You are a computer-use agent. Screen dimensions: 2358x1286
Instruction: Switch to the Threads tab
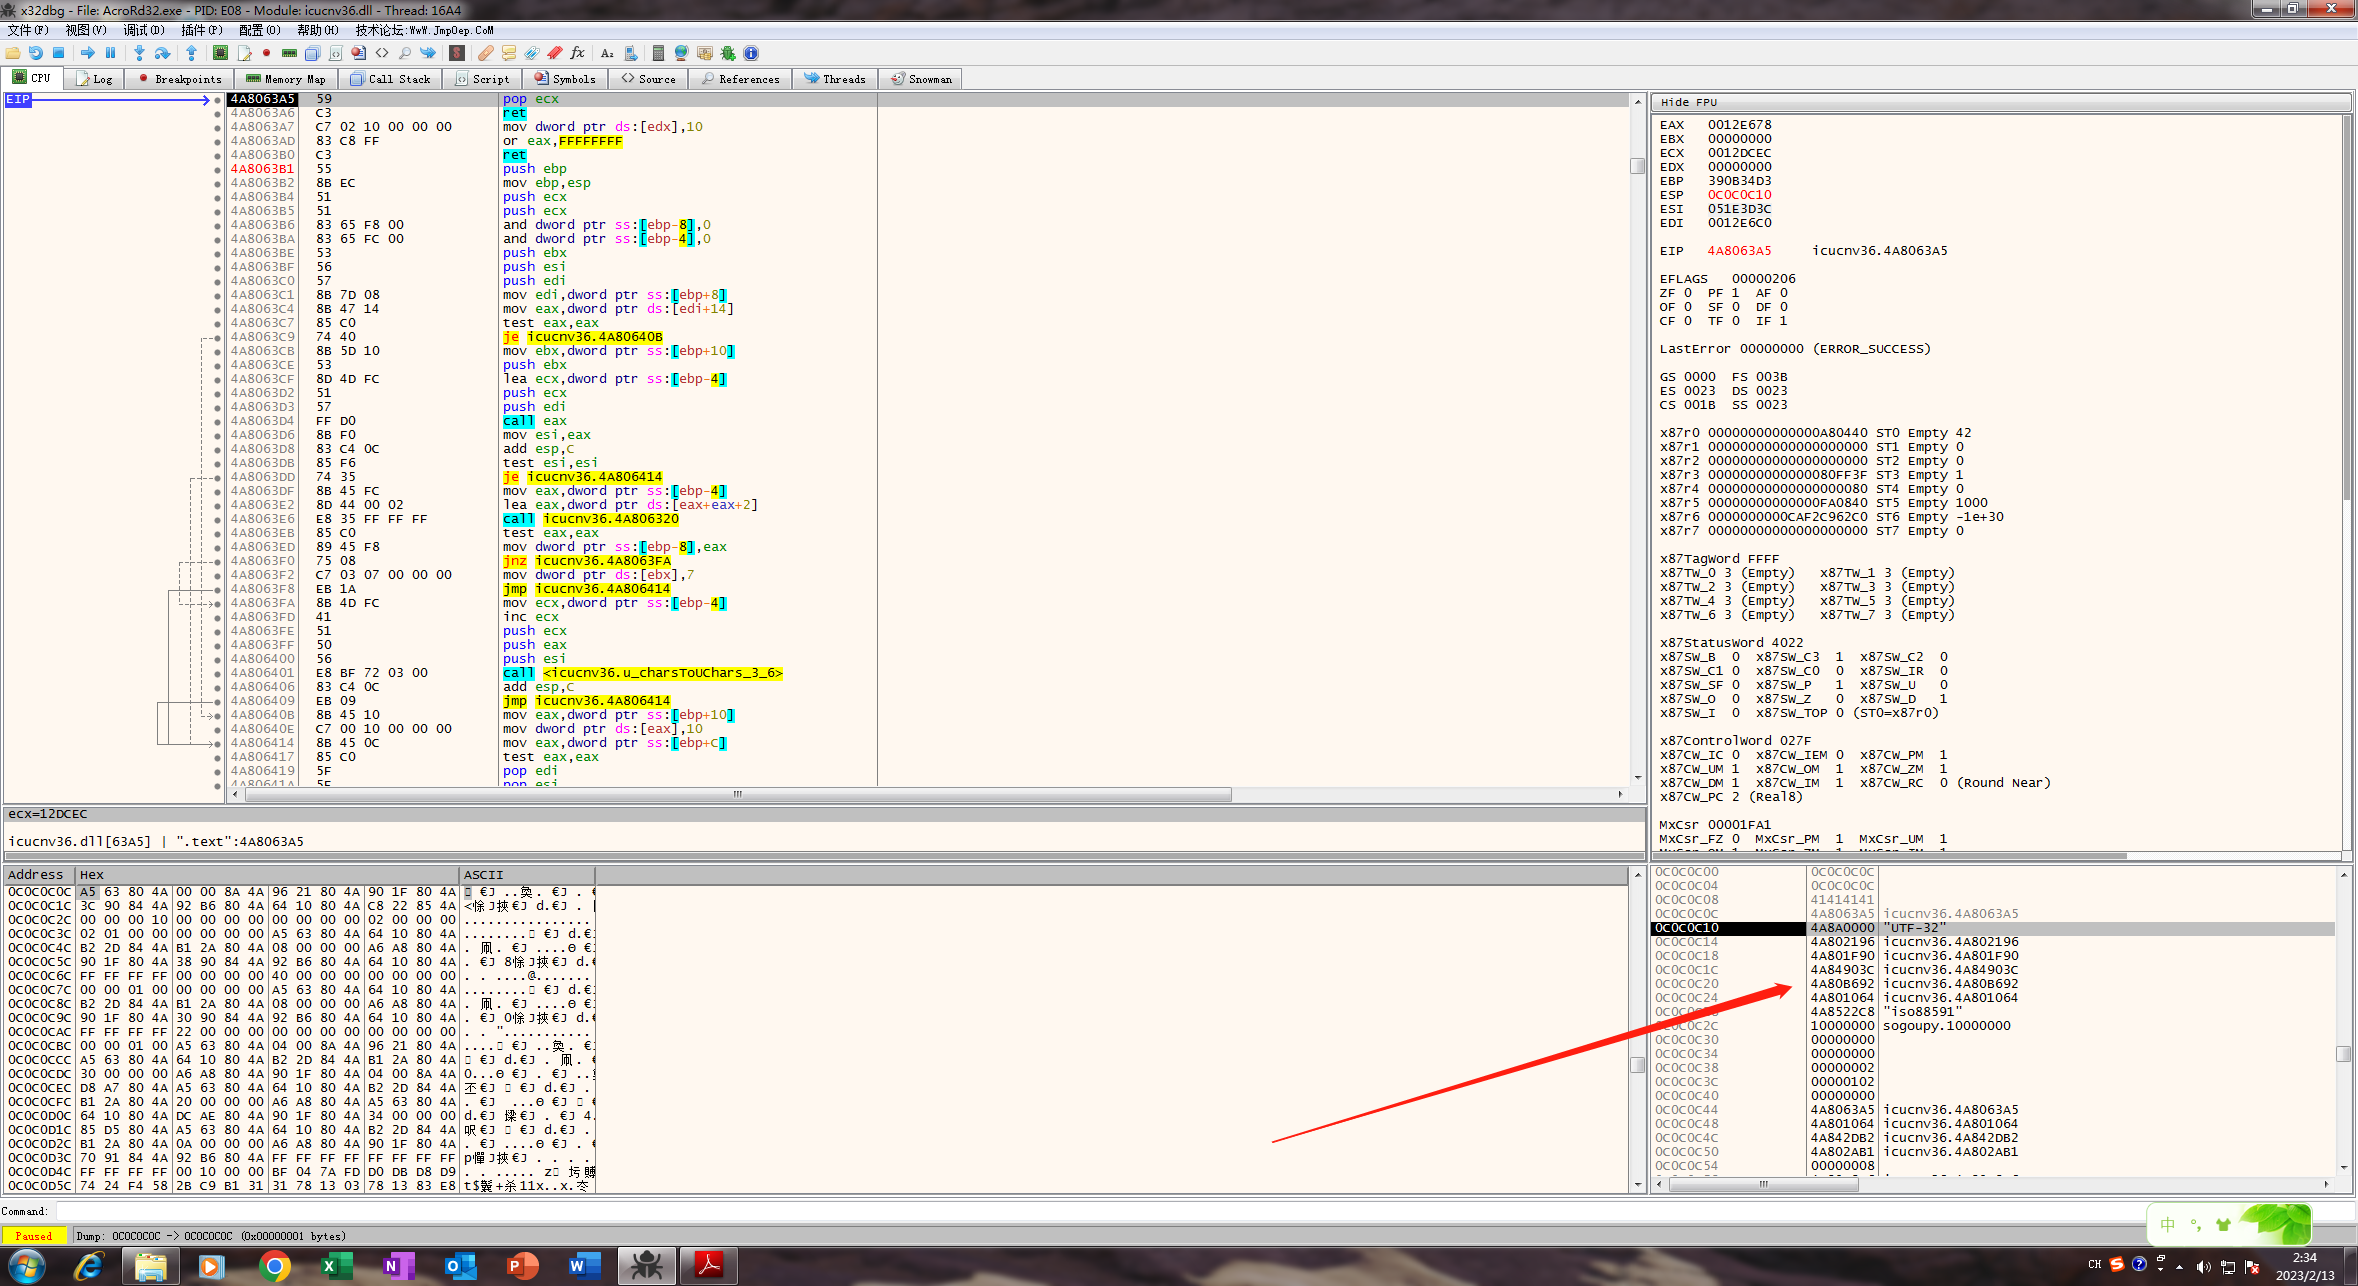click(835, 79)
